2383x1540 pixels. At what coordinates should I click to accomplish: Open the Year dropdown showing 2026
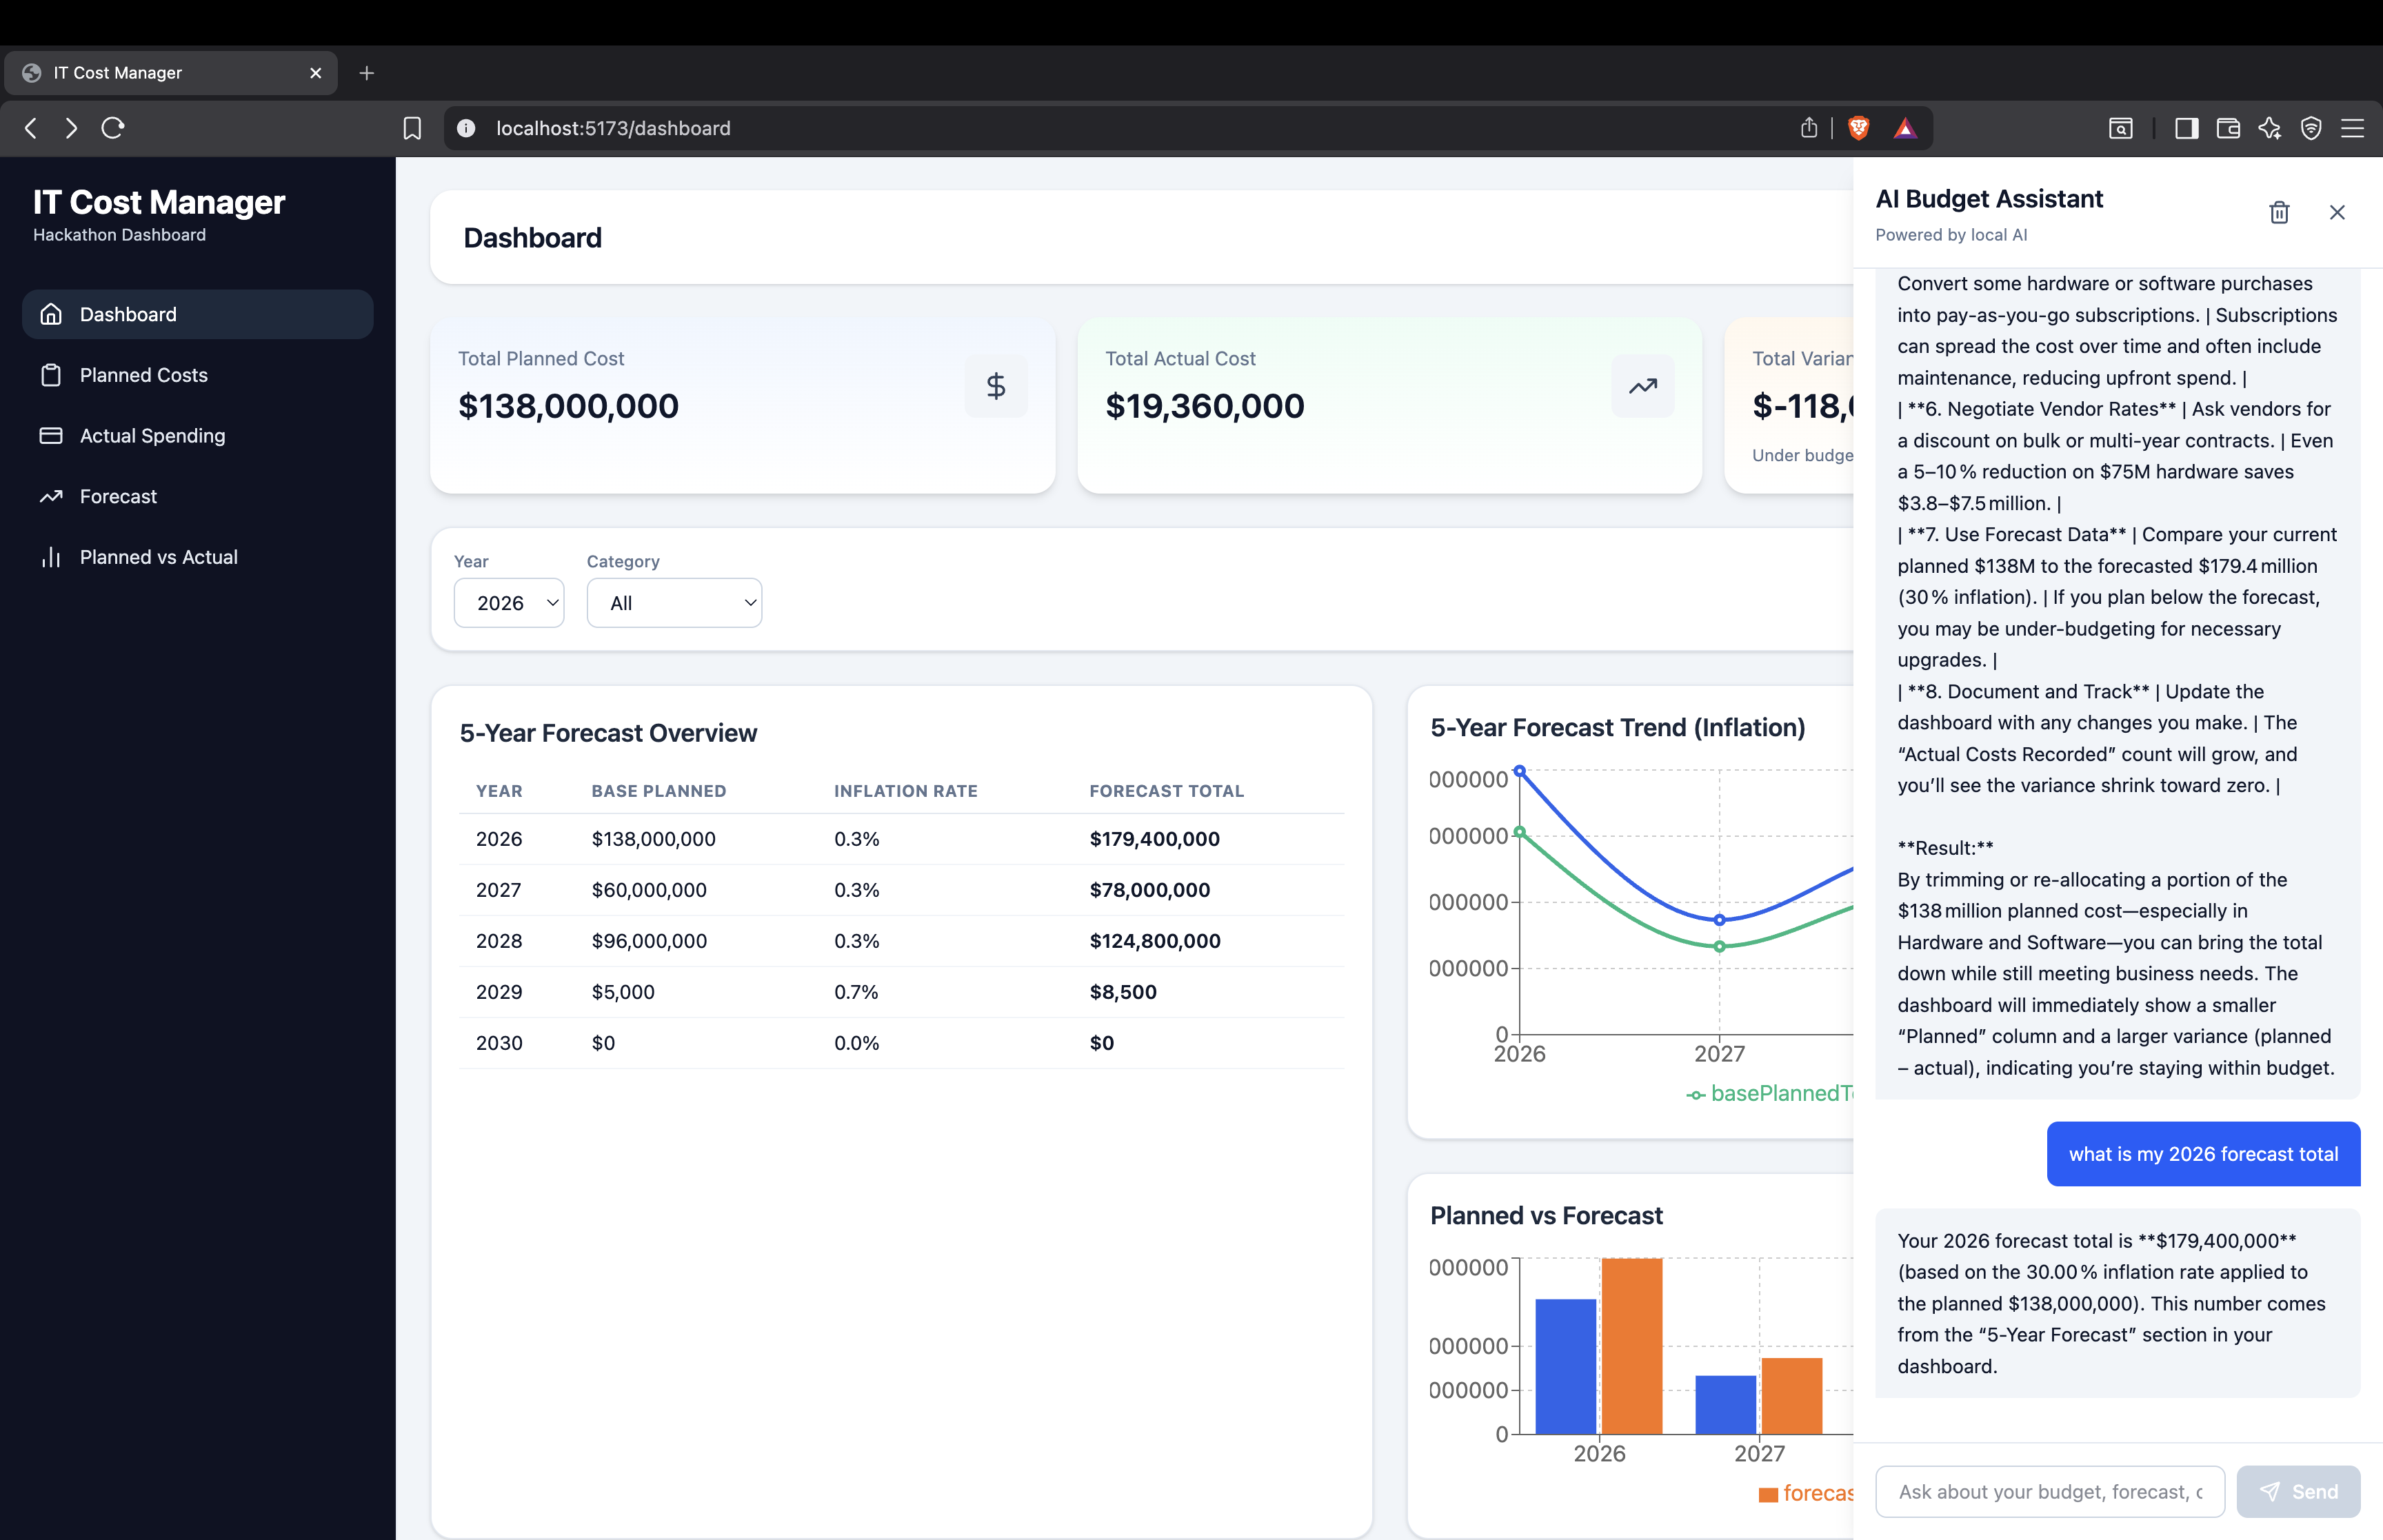[509, 603]
